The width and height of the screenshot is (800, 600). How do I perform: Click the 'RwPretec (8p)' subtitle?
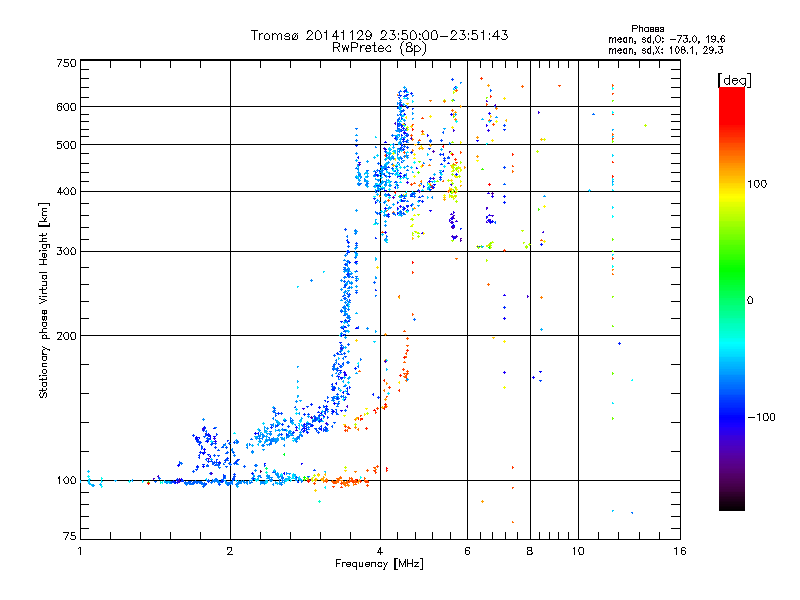pyautogui.click(x=379, y=48)
